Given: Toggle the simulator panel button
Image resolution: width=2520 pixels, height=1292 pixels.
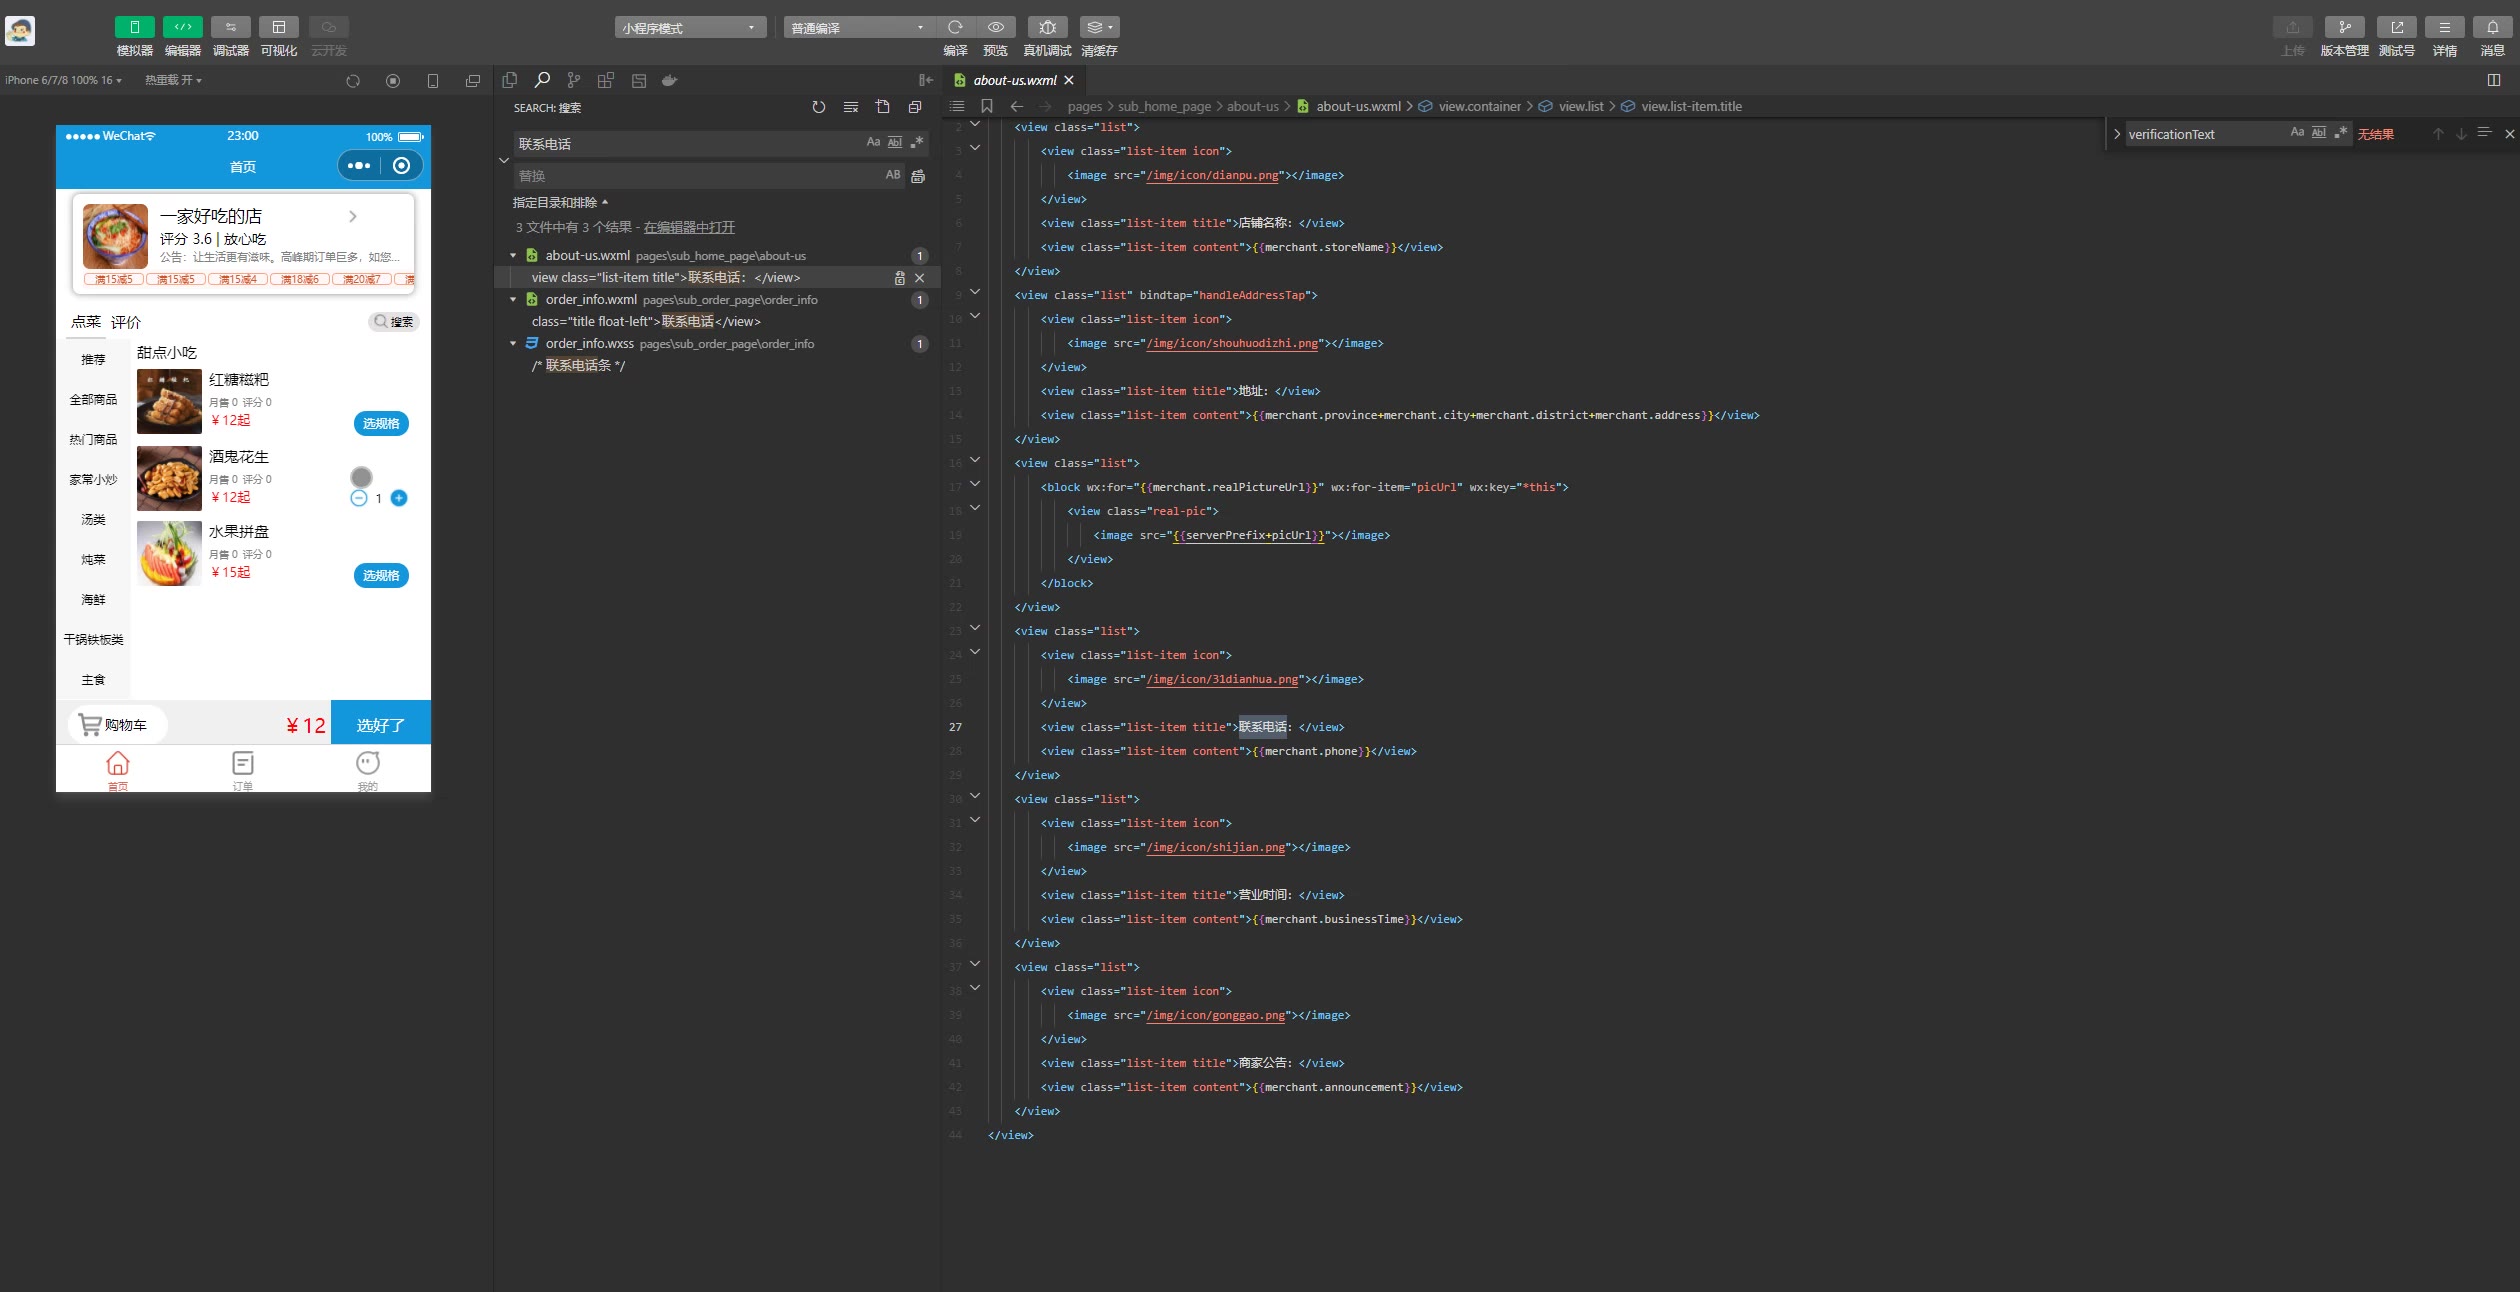Looking at the screenshot, I should coord(134,27).
